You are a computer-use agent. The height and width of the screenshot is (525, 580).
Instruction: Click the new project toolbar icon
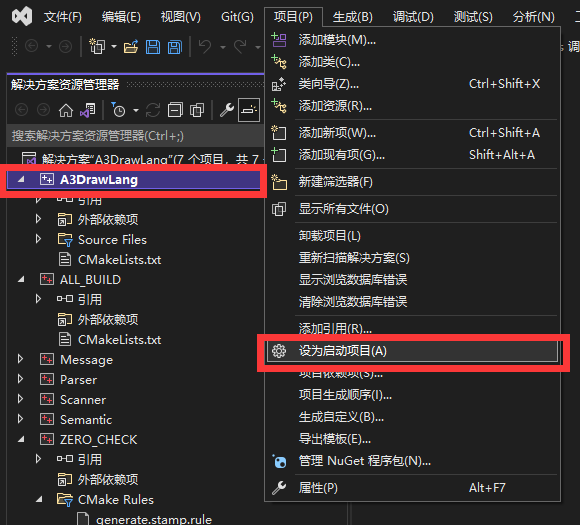click(97, 47)
